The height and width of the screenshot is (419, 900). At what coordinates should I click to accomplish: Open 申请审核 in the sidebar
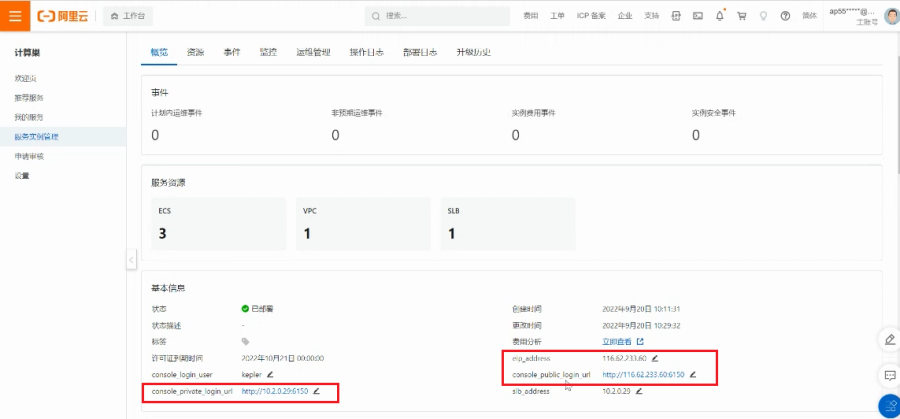[29, 156]
